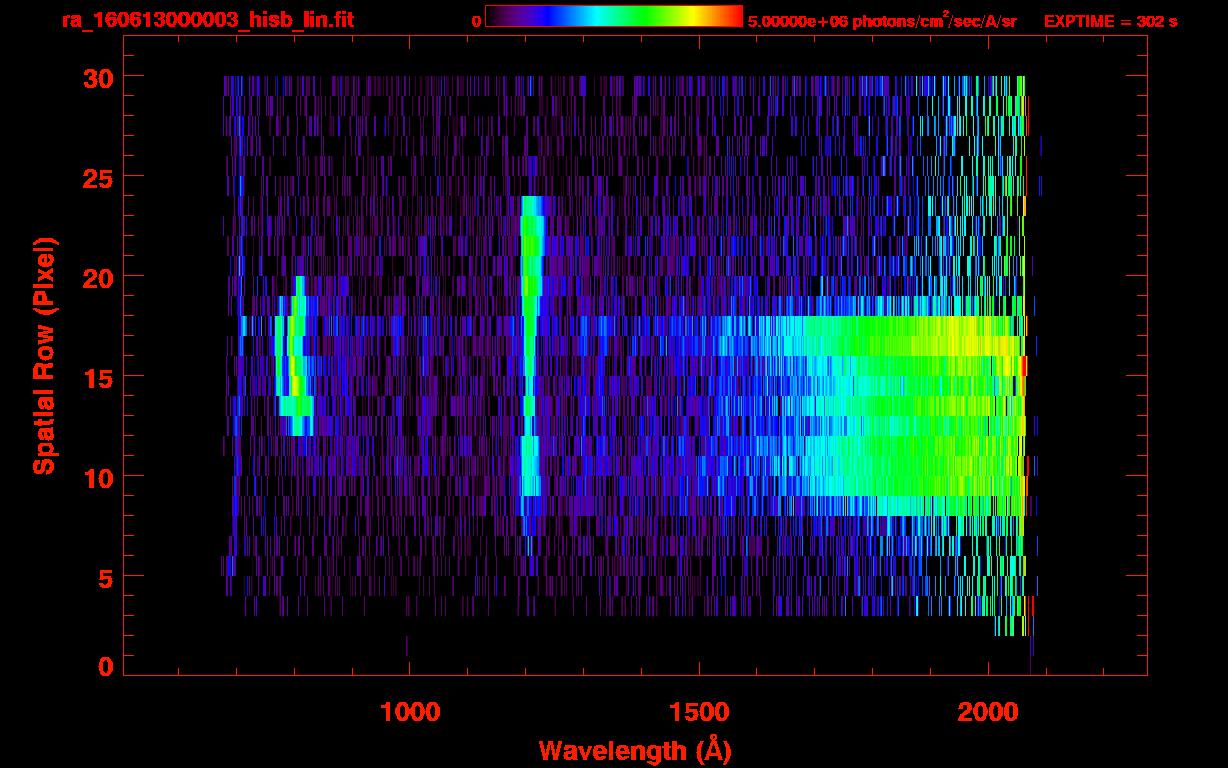Image resolution: width=1228 pixels, height=768 pixels.
Task: Click the yellow continuum region near 1950 Å
Action: tap(960, 340)
